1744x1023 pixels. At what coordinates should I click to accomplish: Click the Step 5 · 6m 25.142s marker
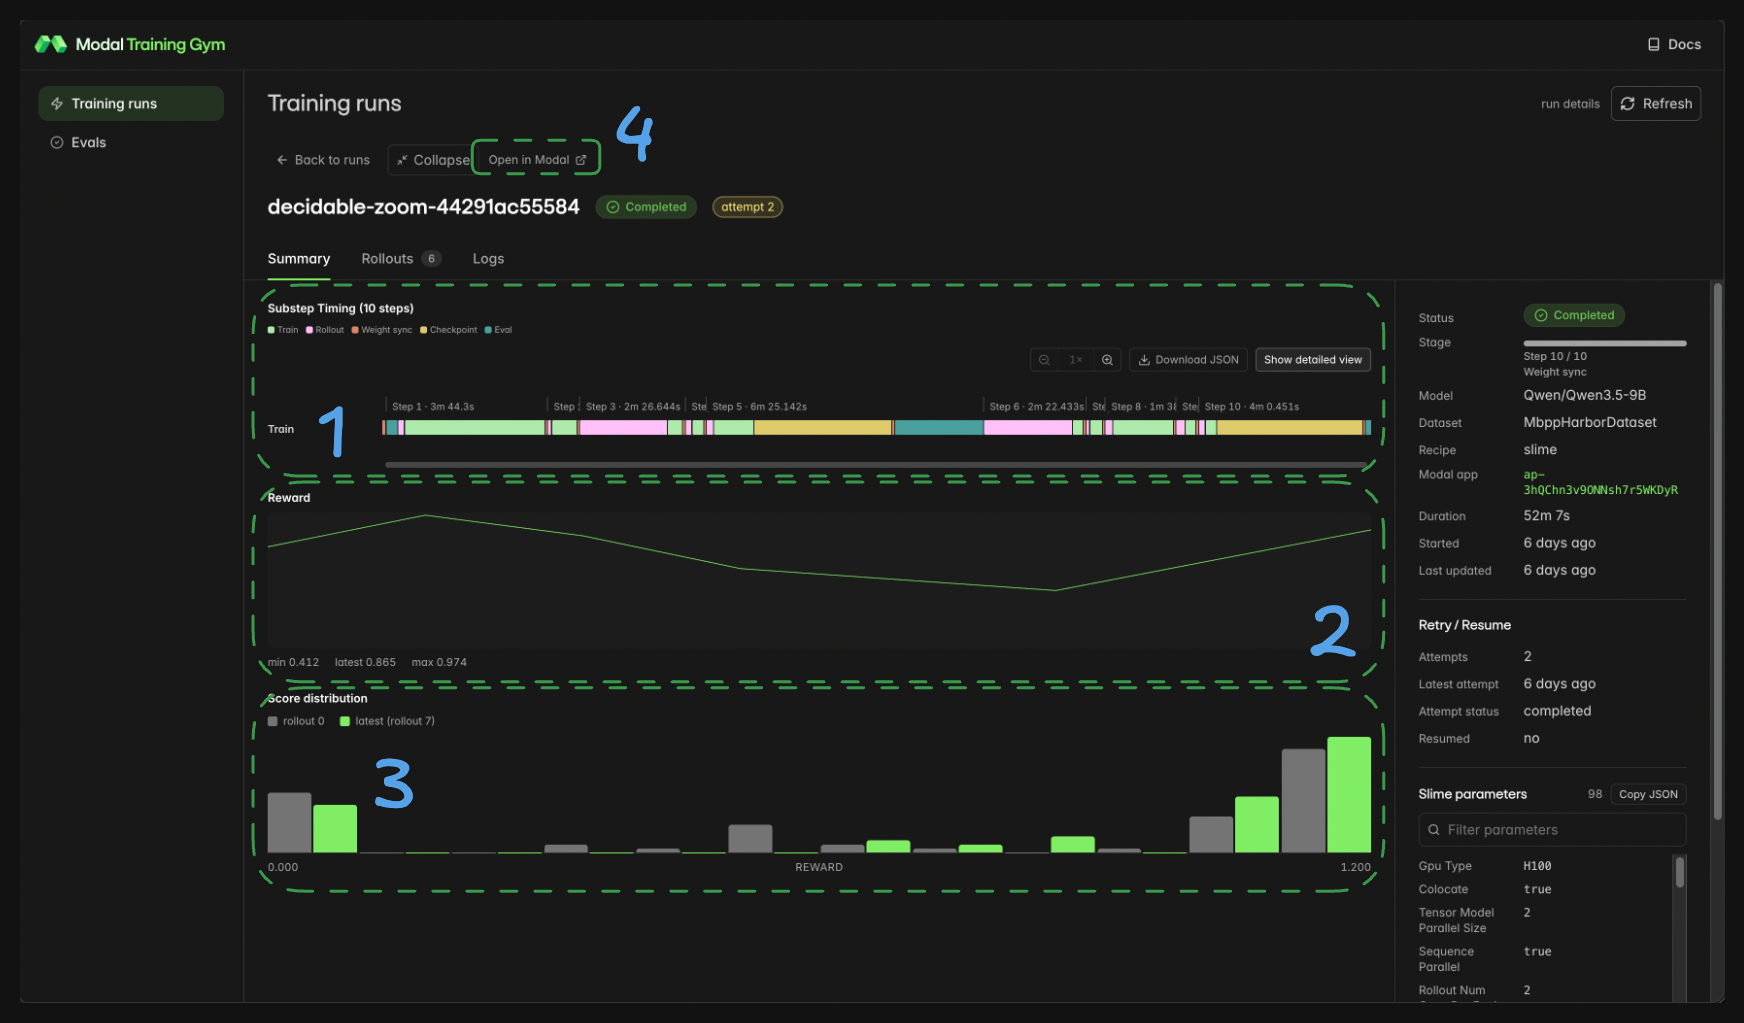pyautogui.click(x=760, y=407)
